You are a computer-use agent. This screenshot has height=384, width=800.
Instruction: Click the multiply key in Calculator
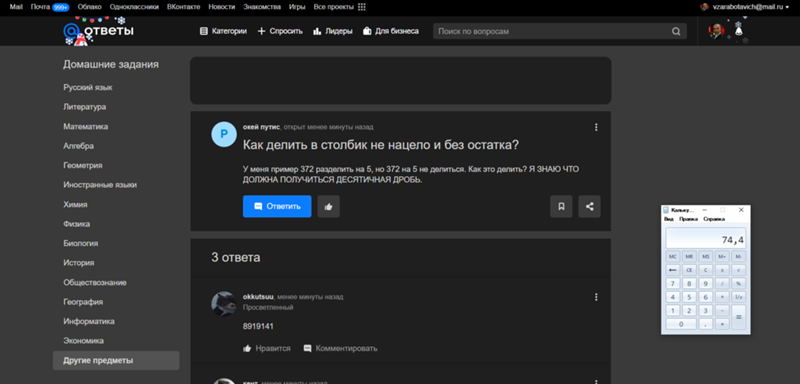click(722, 297)
